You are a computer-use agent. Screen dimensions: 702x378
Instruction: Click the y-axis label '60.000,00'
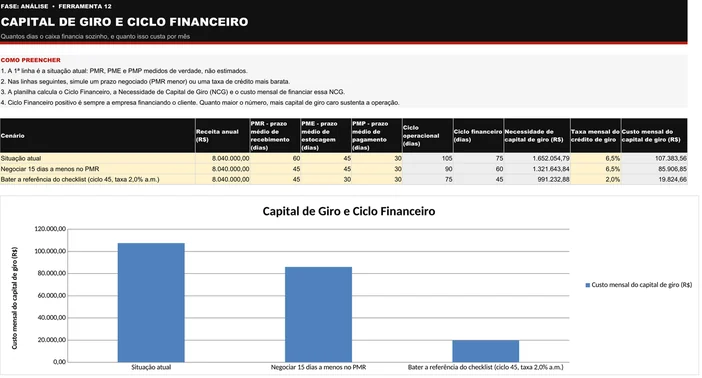(51, 296)
